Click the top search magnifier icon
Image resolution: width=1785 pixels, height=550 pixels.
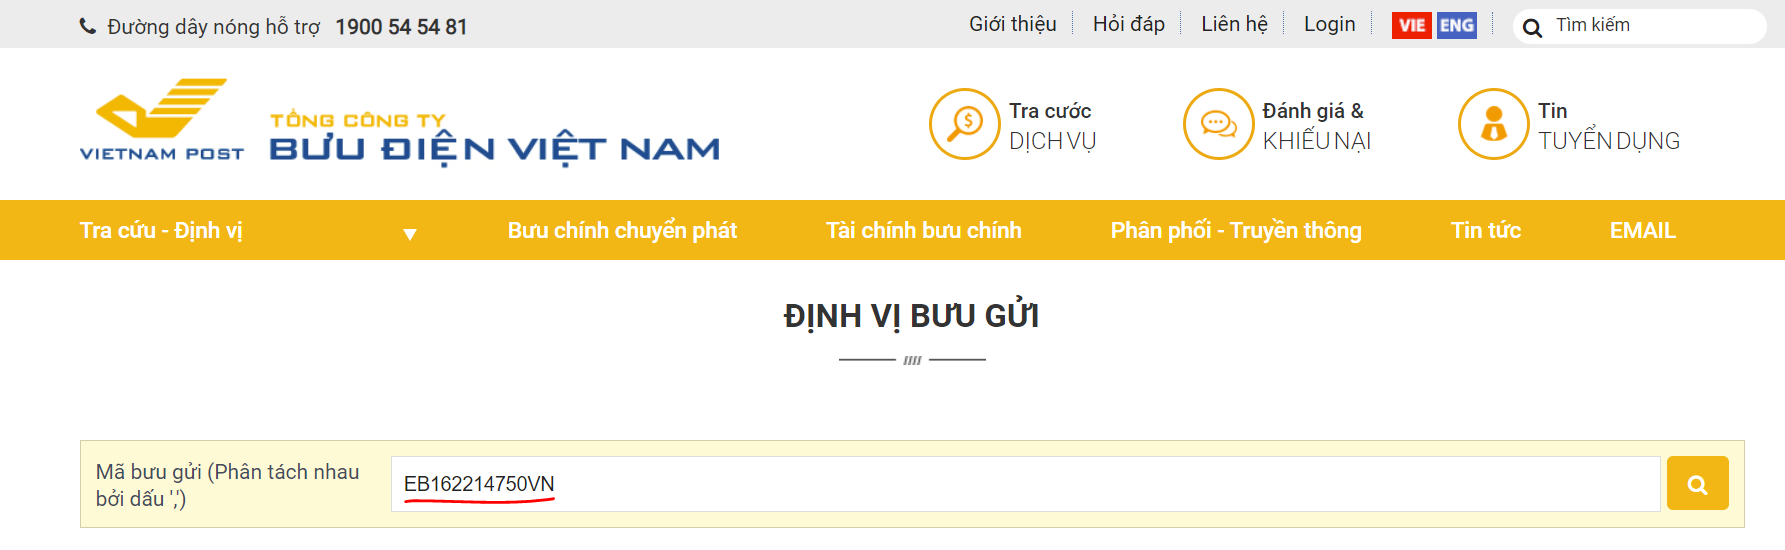1532,28
